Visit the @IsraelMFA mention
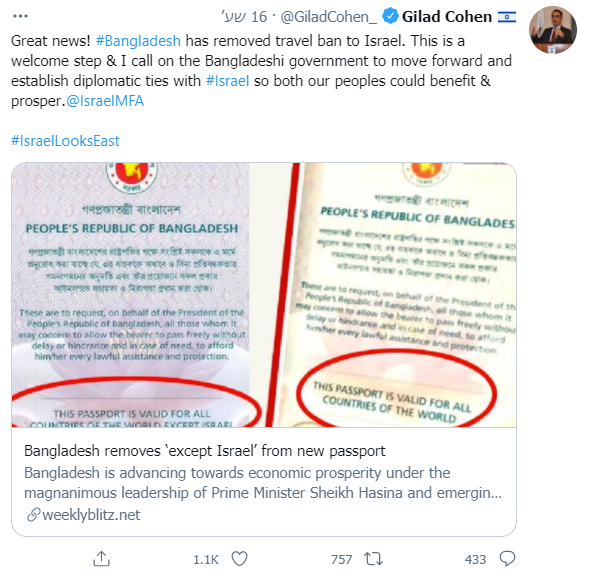 [x=105, y=101]
